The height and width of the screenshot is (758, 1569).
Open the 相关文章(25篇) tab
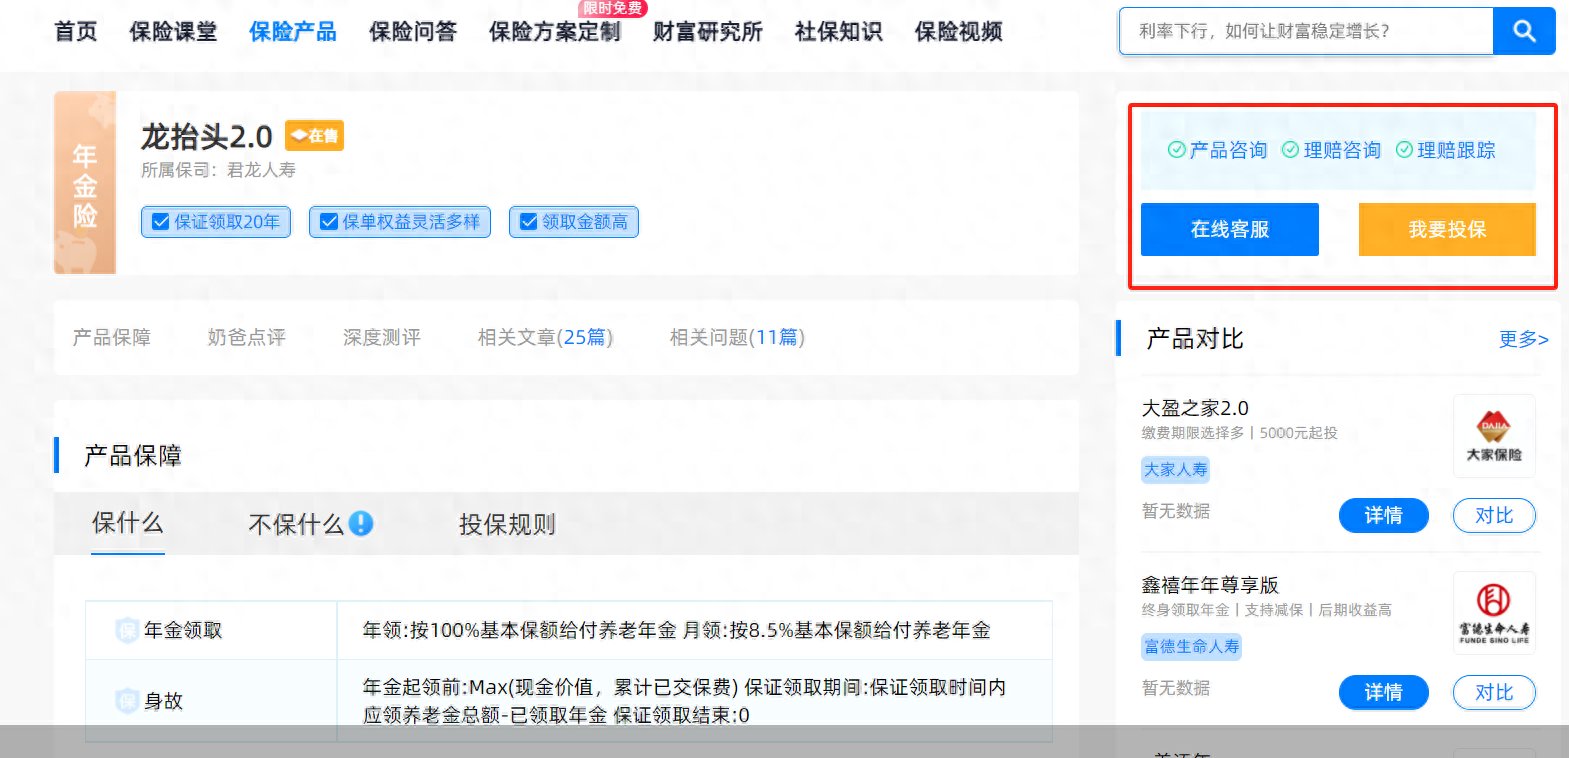(546, 338)
